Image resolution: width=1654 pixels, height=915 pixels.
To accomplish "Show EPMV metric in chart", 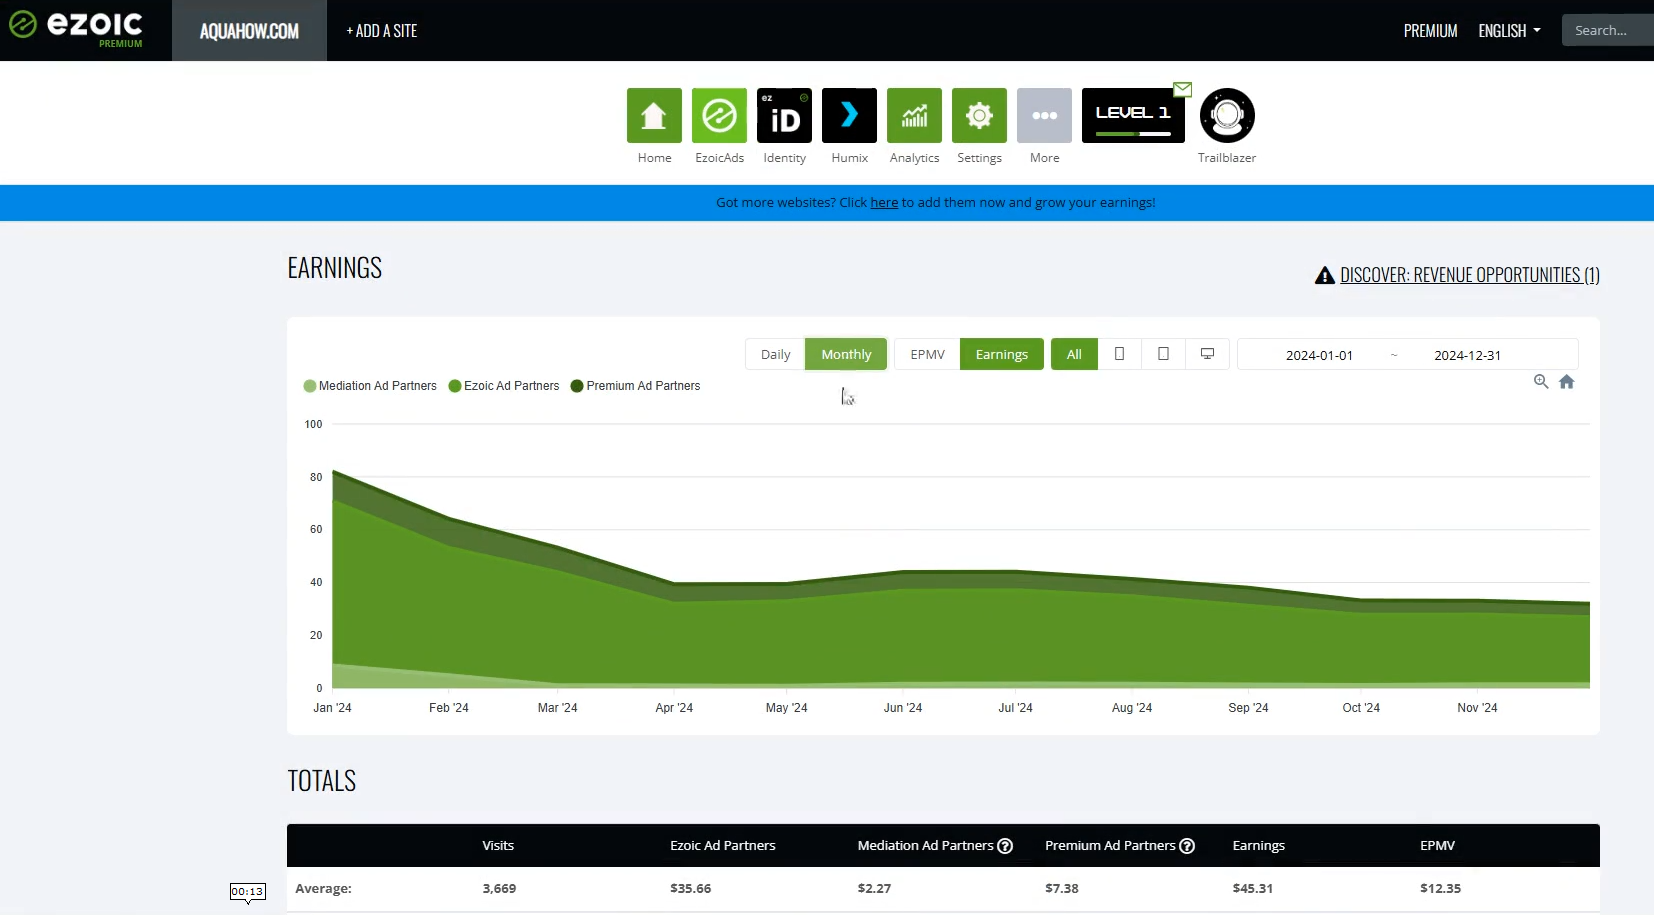I will (x=927, y=354).
